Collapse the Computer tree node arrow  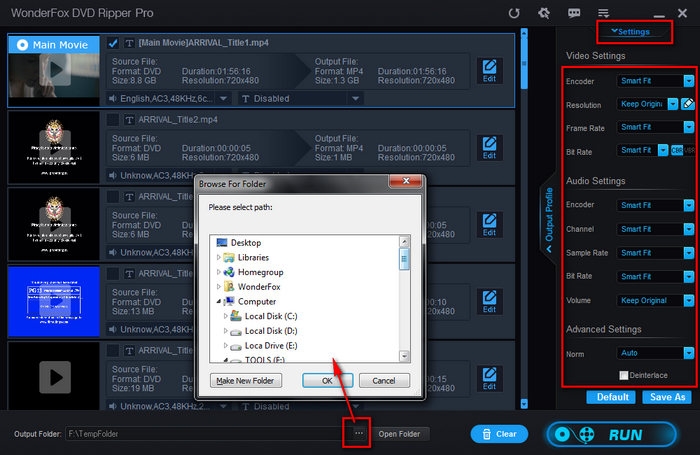pos(218,301)
